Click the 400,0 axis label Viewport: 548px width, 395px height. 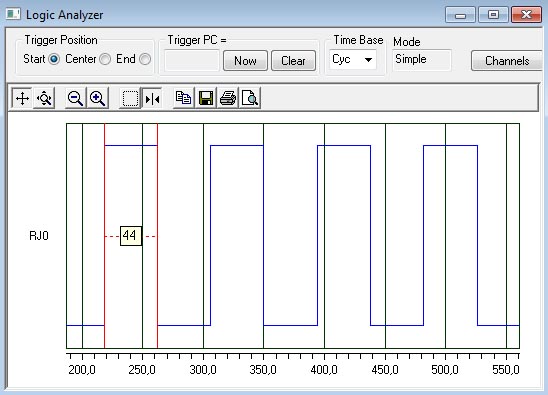coord(324,370)
